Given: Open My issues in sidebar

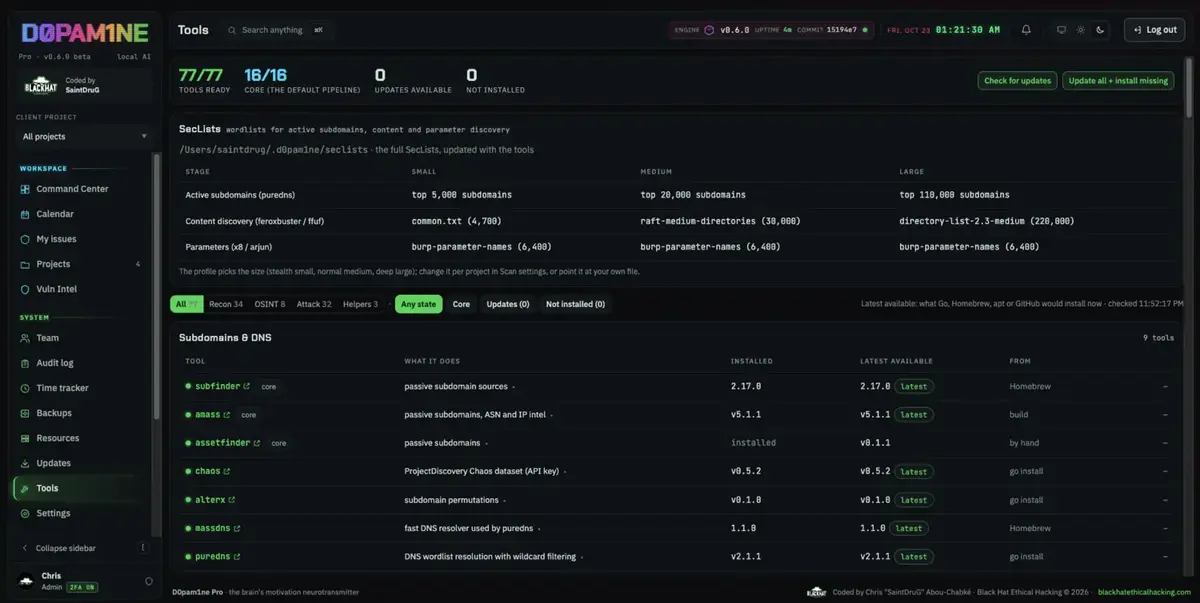Looking at the screenshot, I should pyautogui.click(x=80, y=239).
